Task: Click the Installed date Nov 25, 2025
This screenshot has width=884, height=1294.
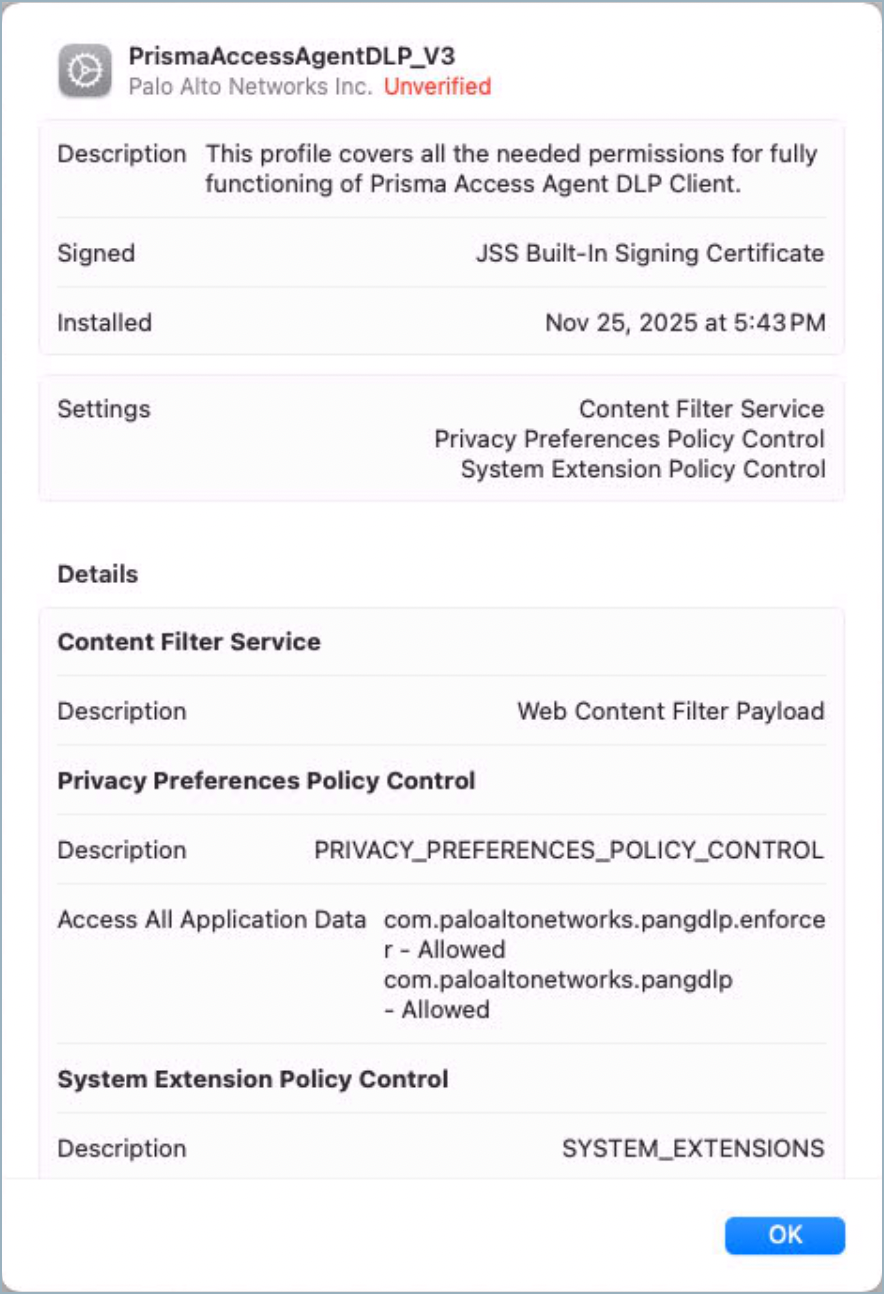Action: tap(684, 323)
